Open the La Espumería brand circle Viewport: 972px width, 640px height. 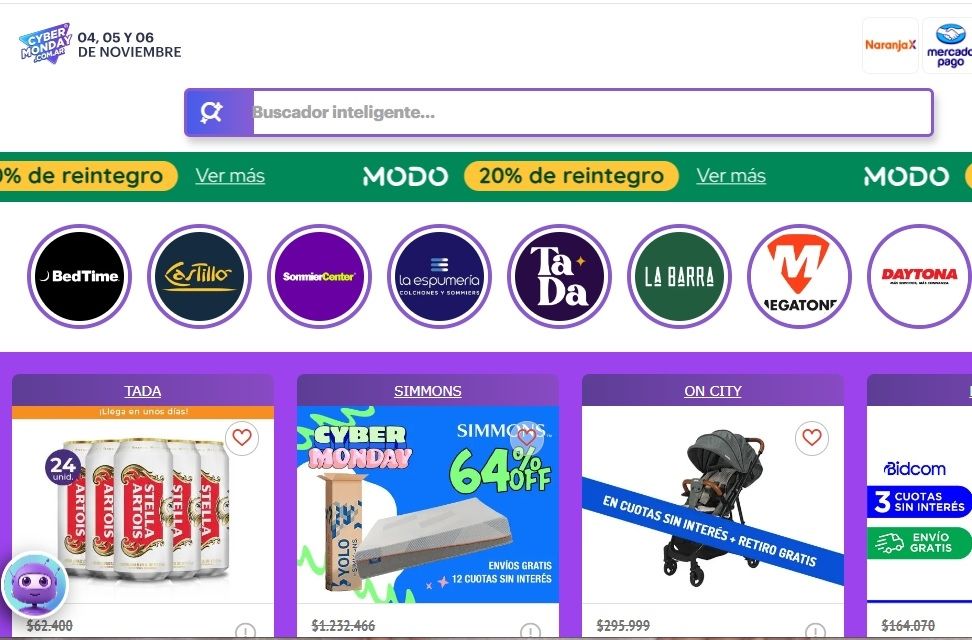[440, 276]
